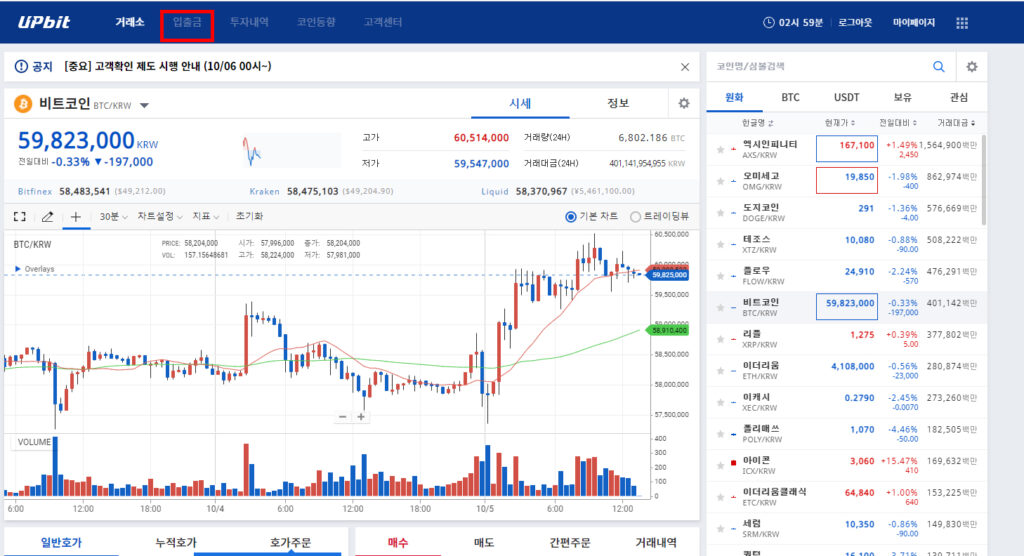Activate the crosshair plus tool on chart
The height and width of the screenshot is (556, 1024).
(x=76, y=216)
